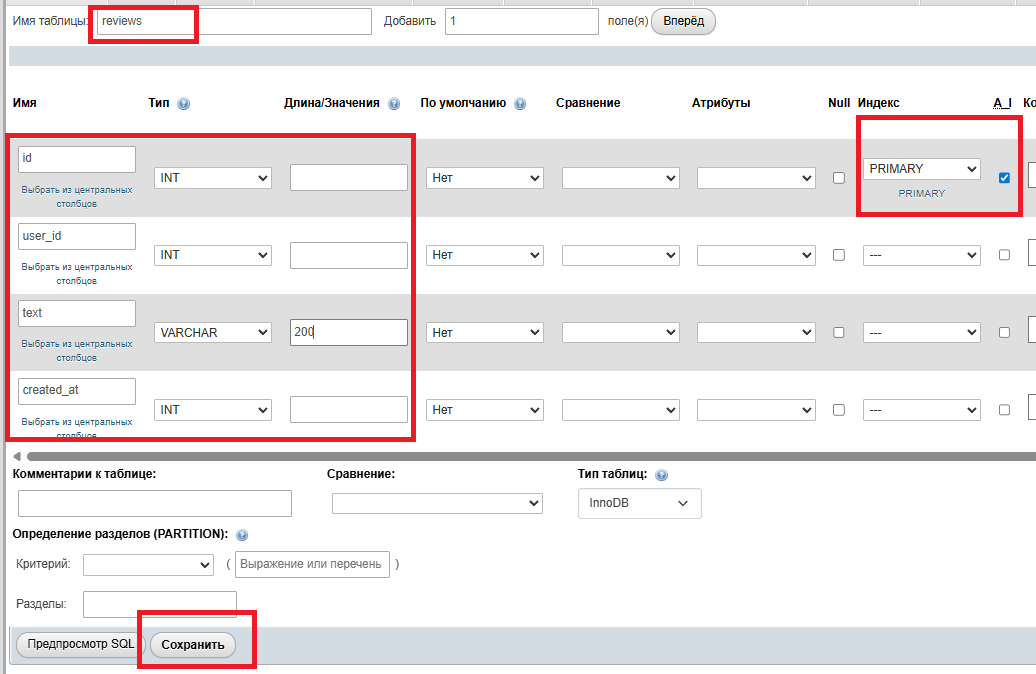This screenshot has width=1036, height=674.
Task: Open the Критерий partition dropdown
Action: tap(148, 565)
